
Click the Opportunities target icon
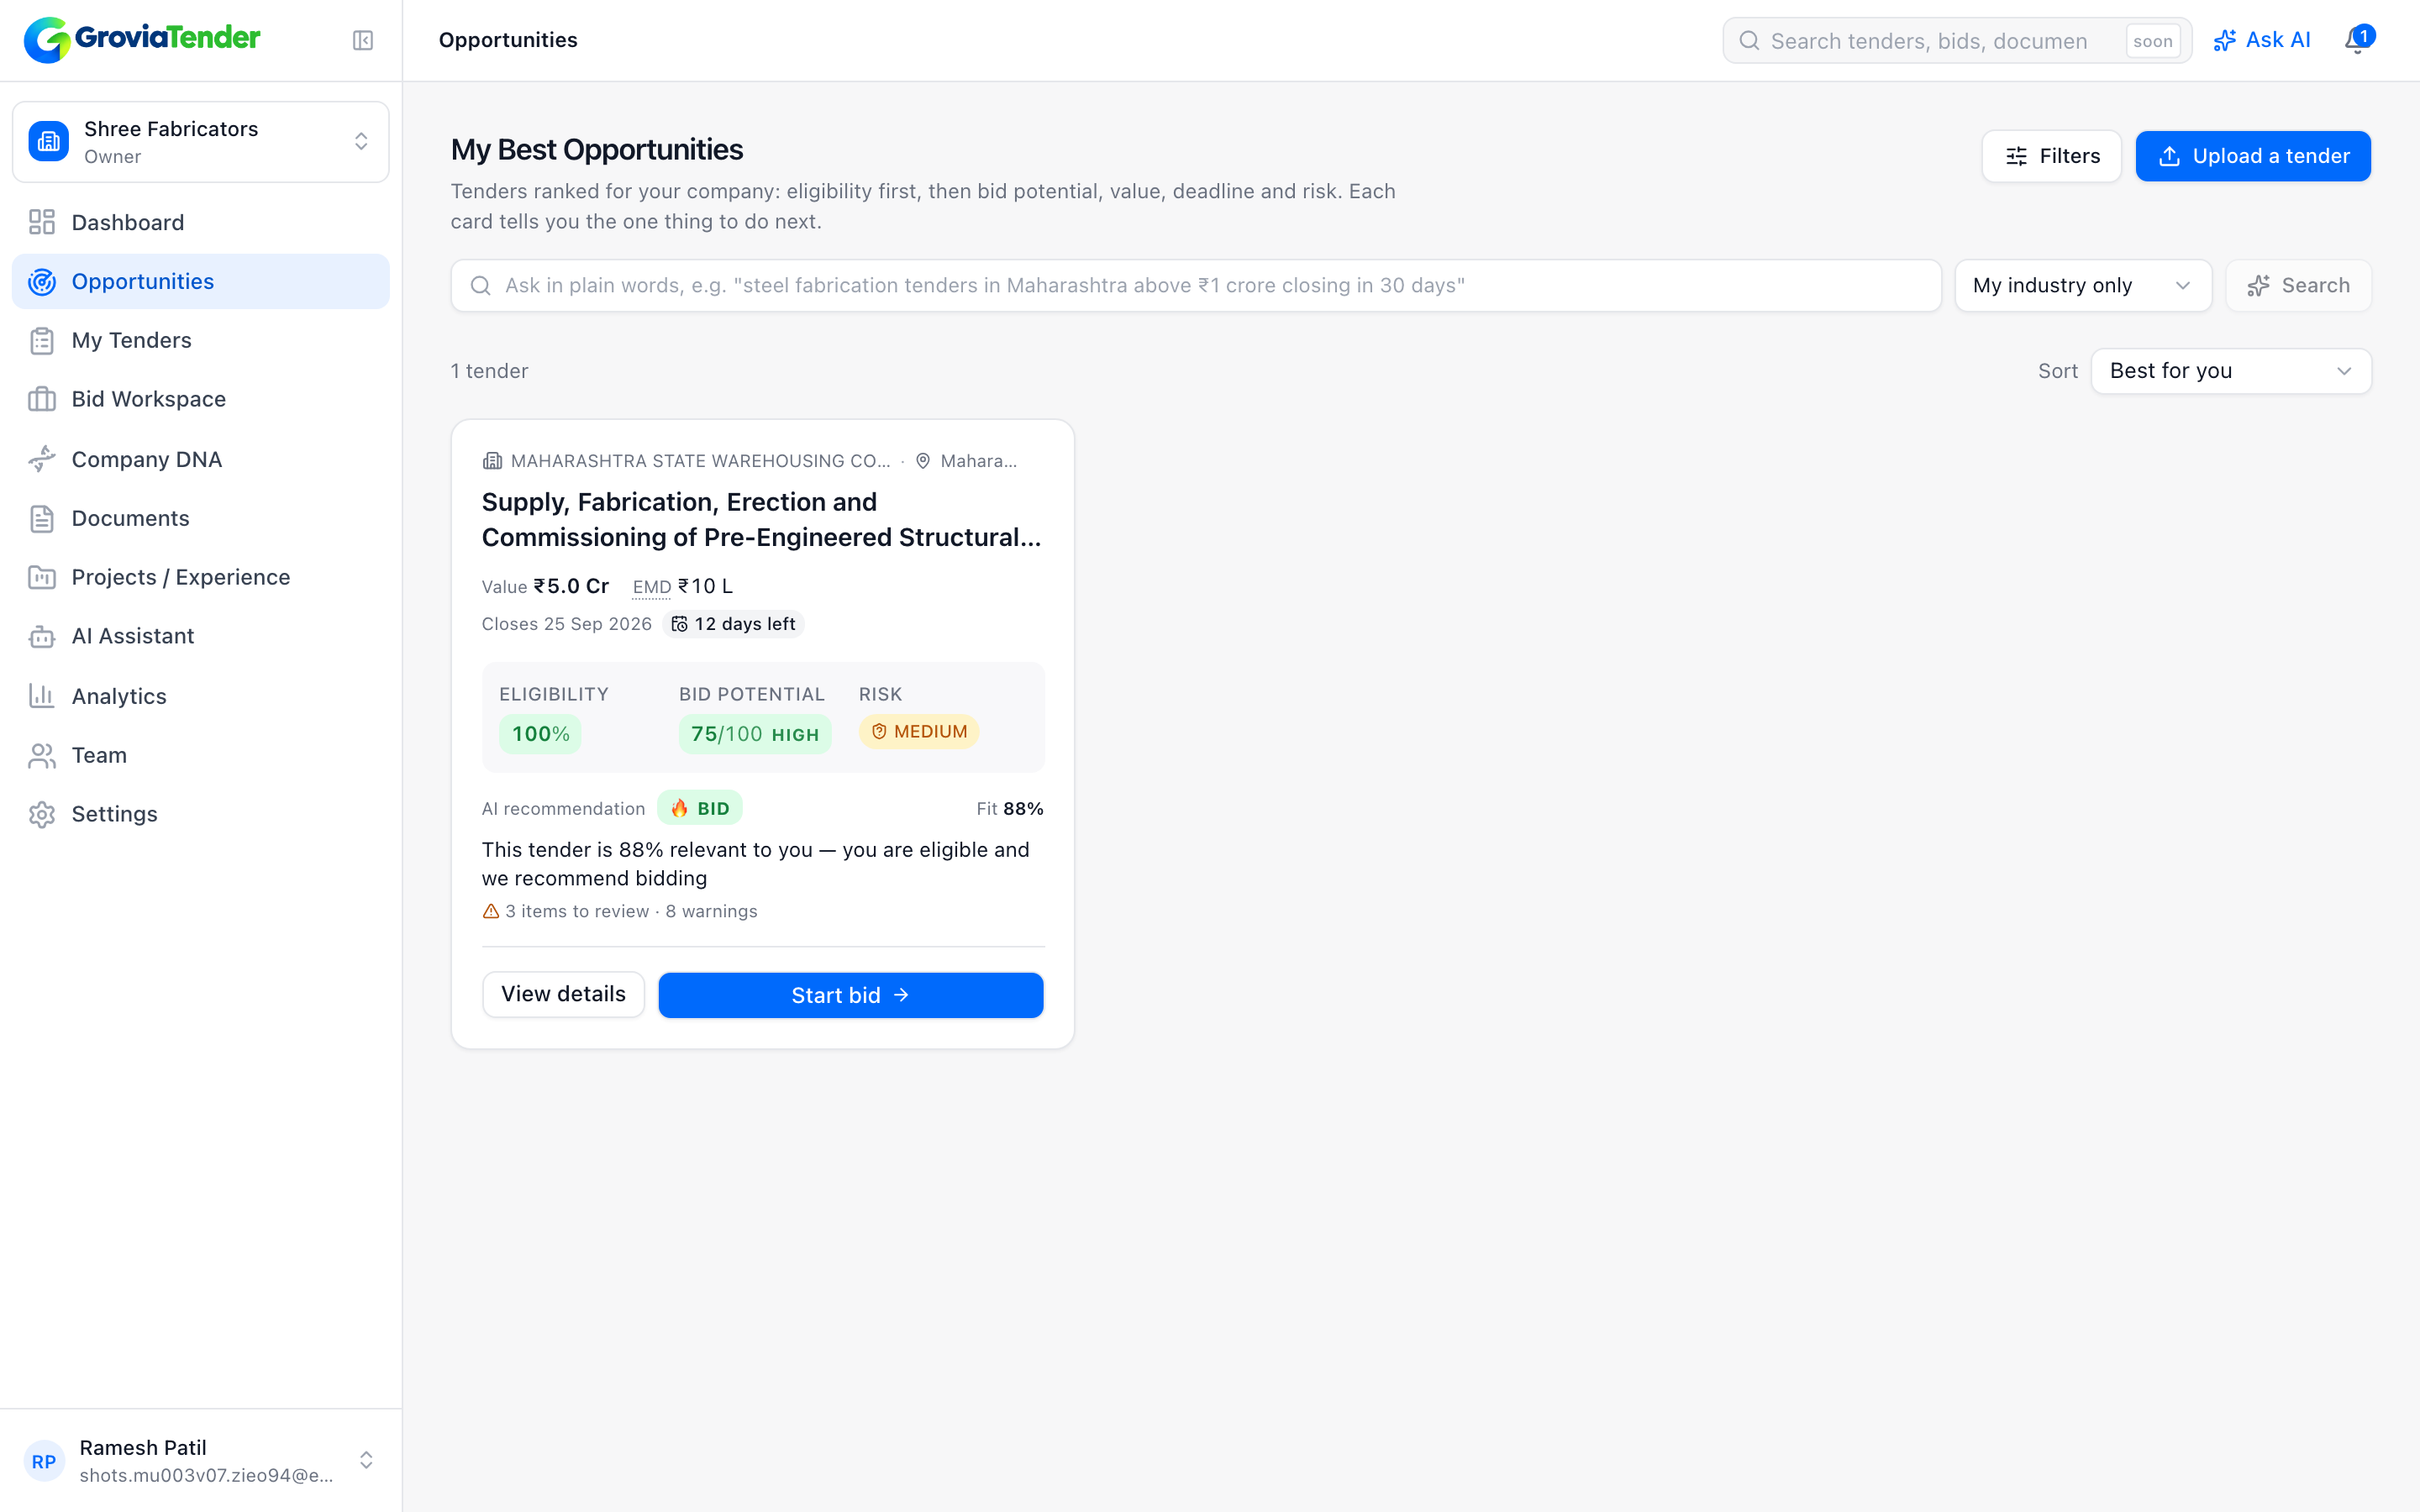pyautogui.click(x=42, y=282)
